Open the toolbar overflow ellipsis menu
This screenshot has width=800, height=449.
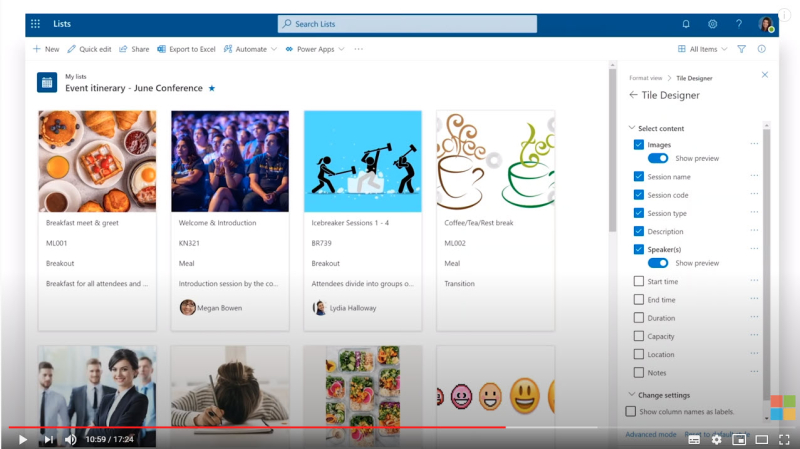pos(359,49)
